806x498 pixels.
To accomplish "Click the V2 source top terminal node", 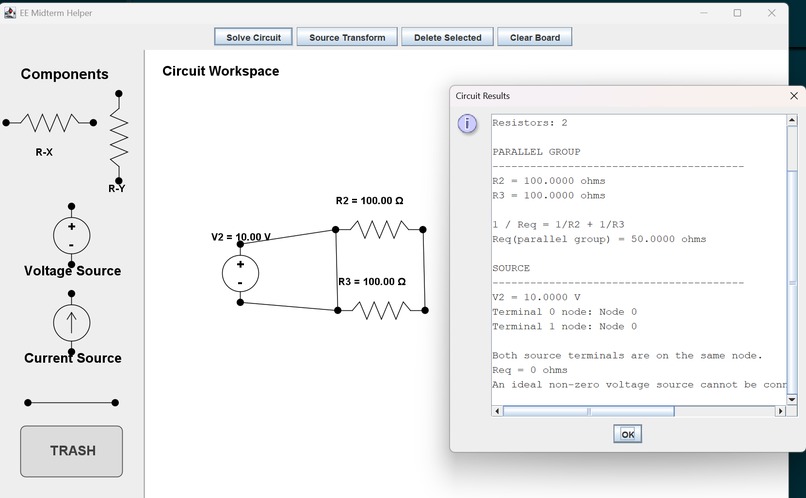I will tap(240, 244).
